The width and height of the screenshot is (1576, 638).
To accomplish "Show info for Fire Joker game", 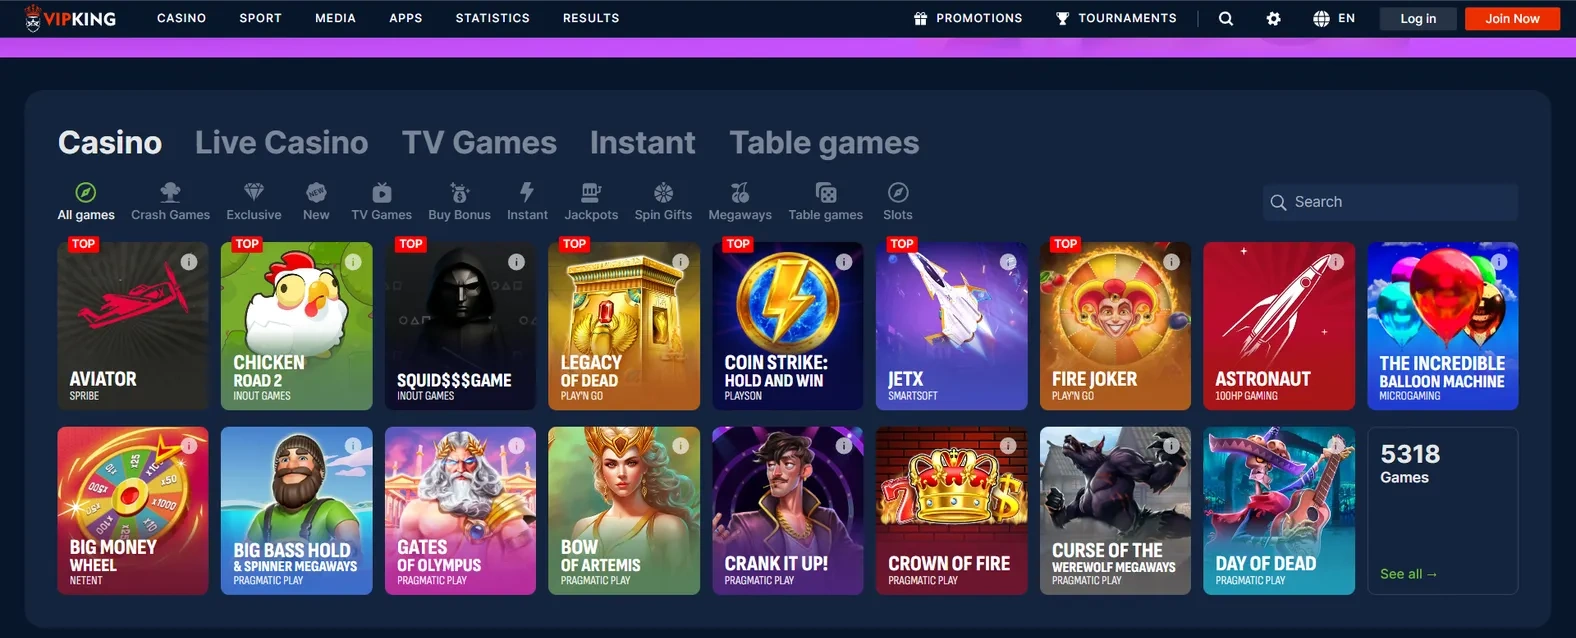I will click(x=1171, y=262).
